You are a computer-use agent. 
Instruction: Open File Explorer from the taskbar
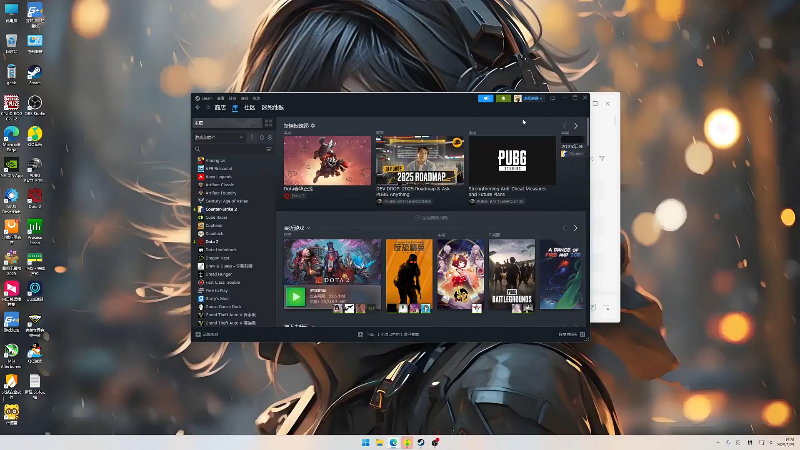(x=379, y=442)
